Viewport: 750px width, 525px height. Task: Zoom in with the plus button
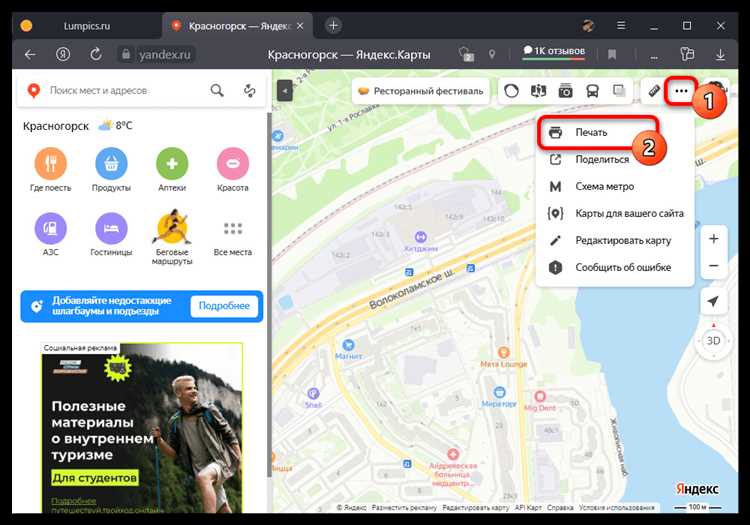pos(713,240)
